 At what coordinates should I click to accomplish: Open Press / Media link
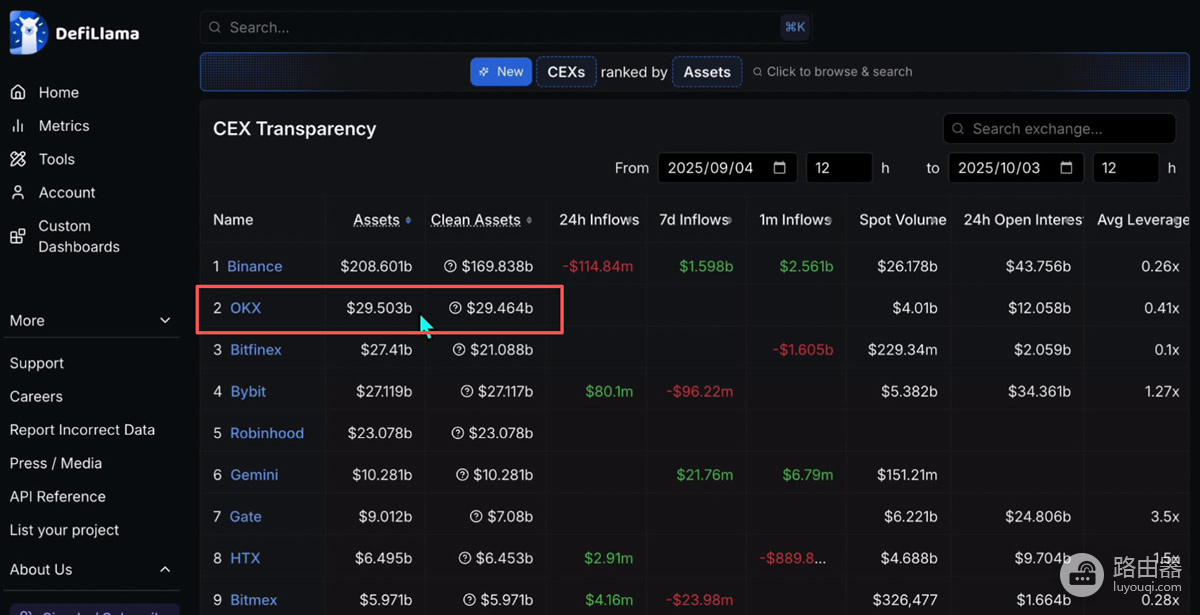56,463
